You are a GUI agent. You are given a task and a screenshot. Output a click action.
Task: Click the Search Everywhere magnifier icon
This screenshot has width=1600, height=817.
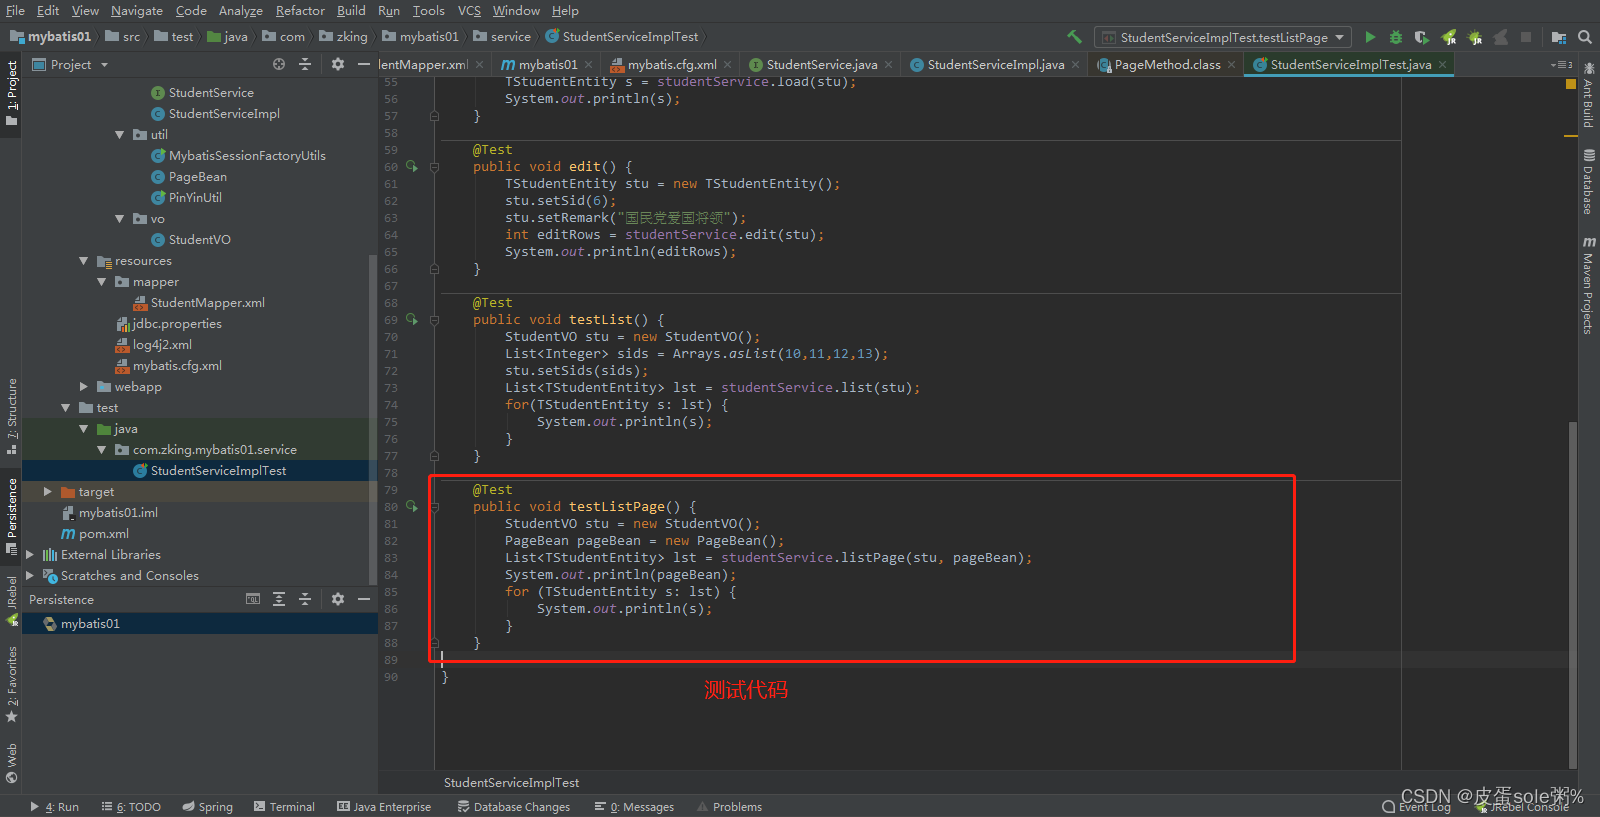click(1584, 37)
